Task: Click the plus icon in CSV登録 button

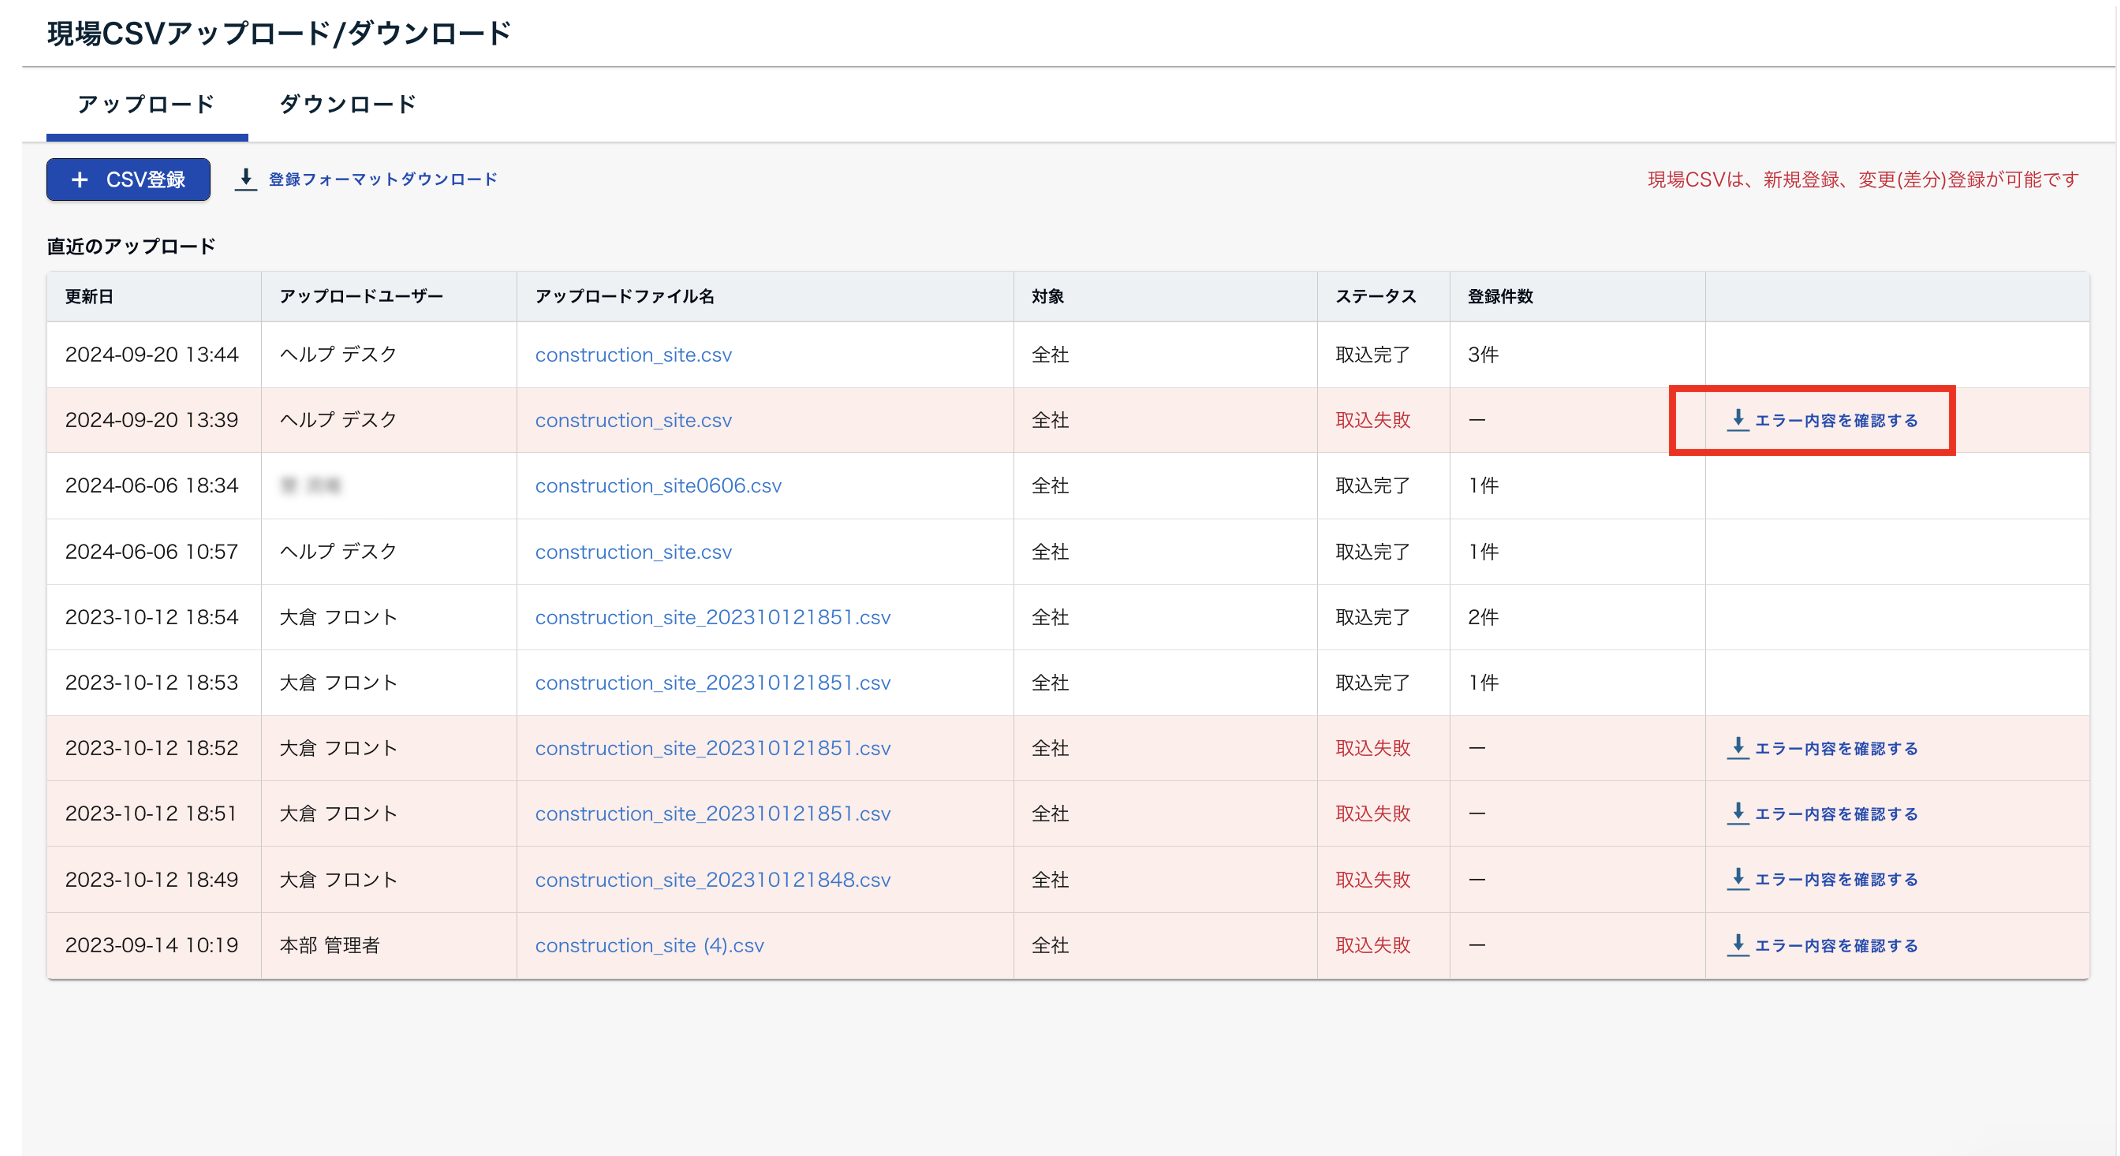Action: pos(80,180)
